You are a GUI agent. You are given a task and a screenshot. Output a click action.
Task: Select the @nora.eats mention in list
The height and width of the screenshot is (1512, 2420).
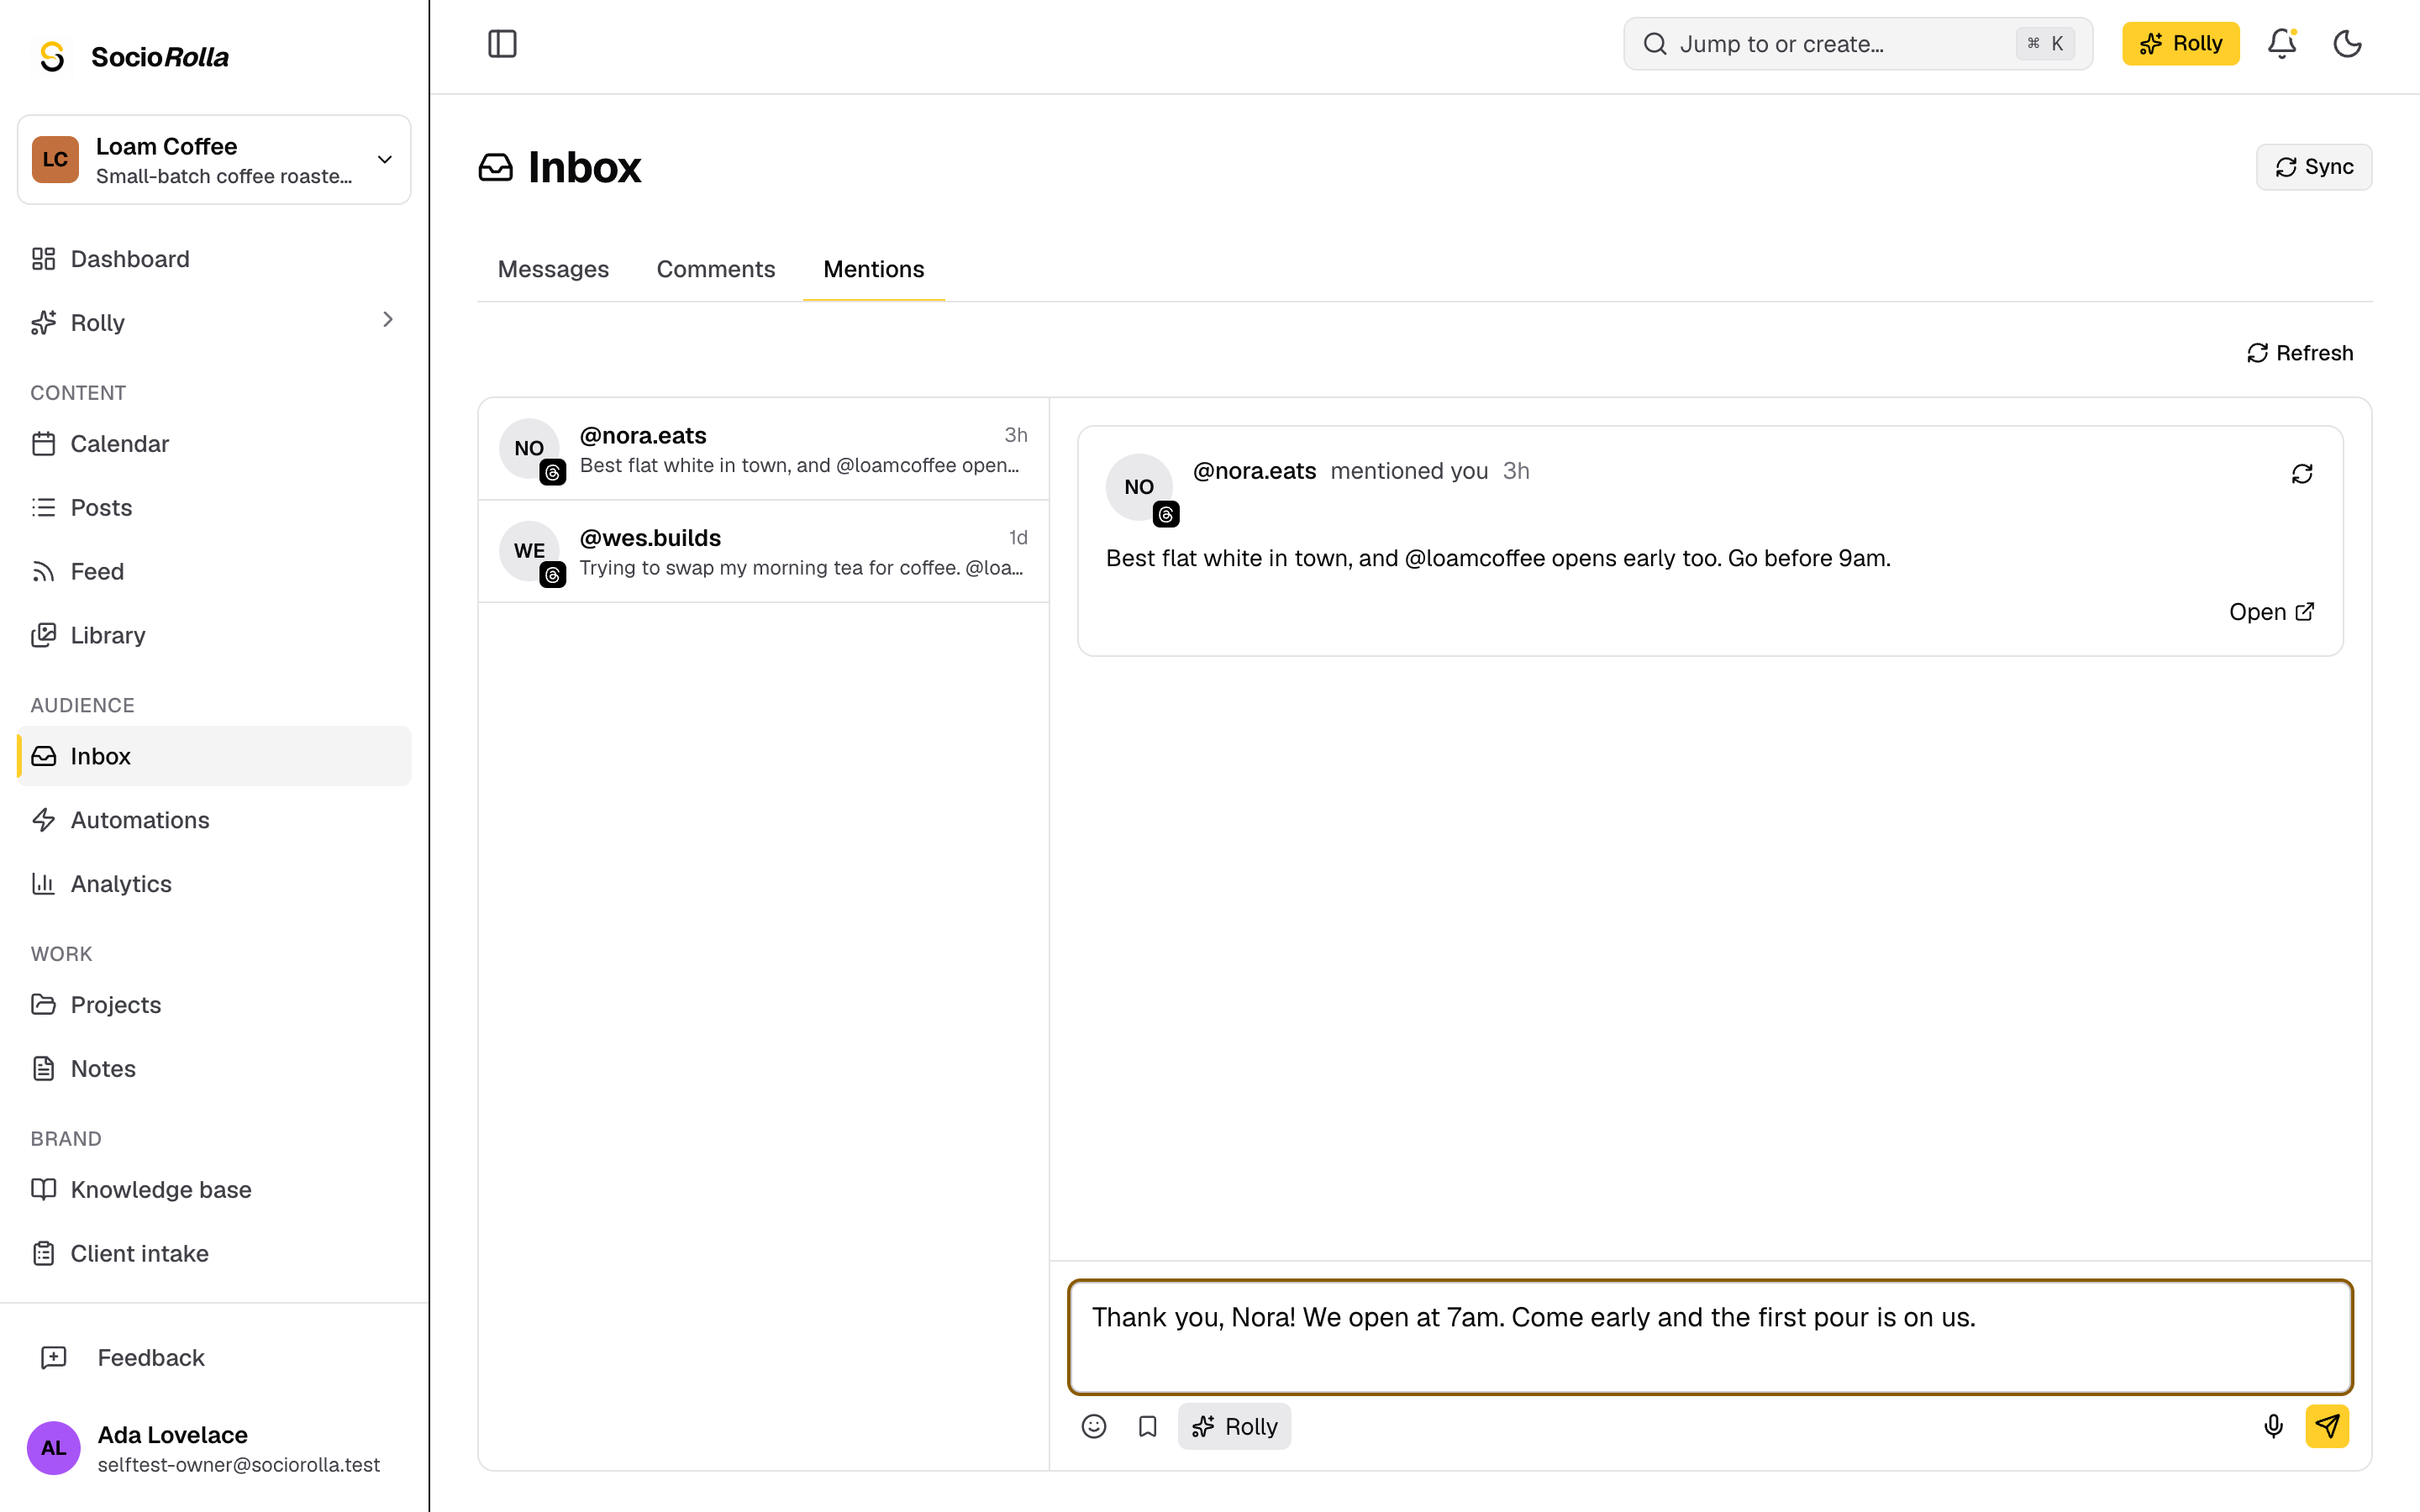click(x=764, y=449)
